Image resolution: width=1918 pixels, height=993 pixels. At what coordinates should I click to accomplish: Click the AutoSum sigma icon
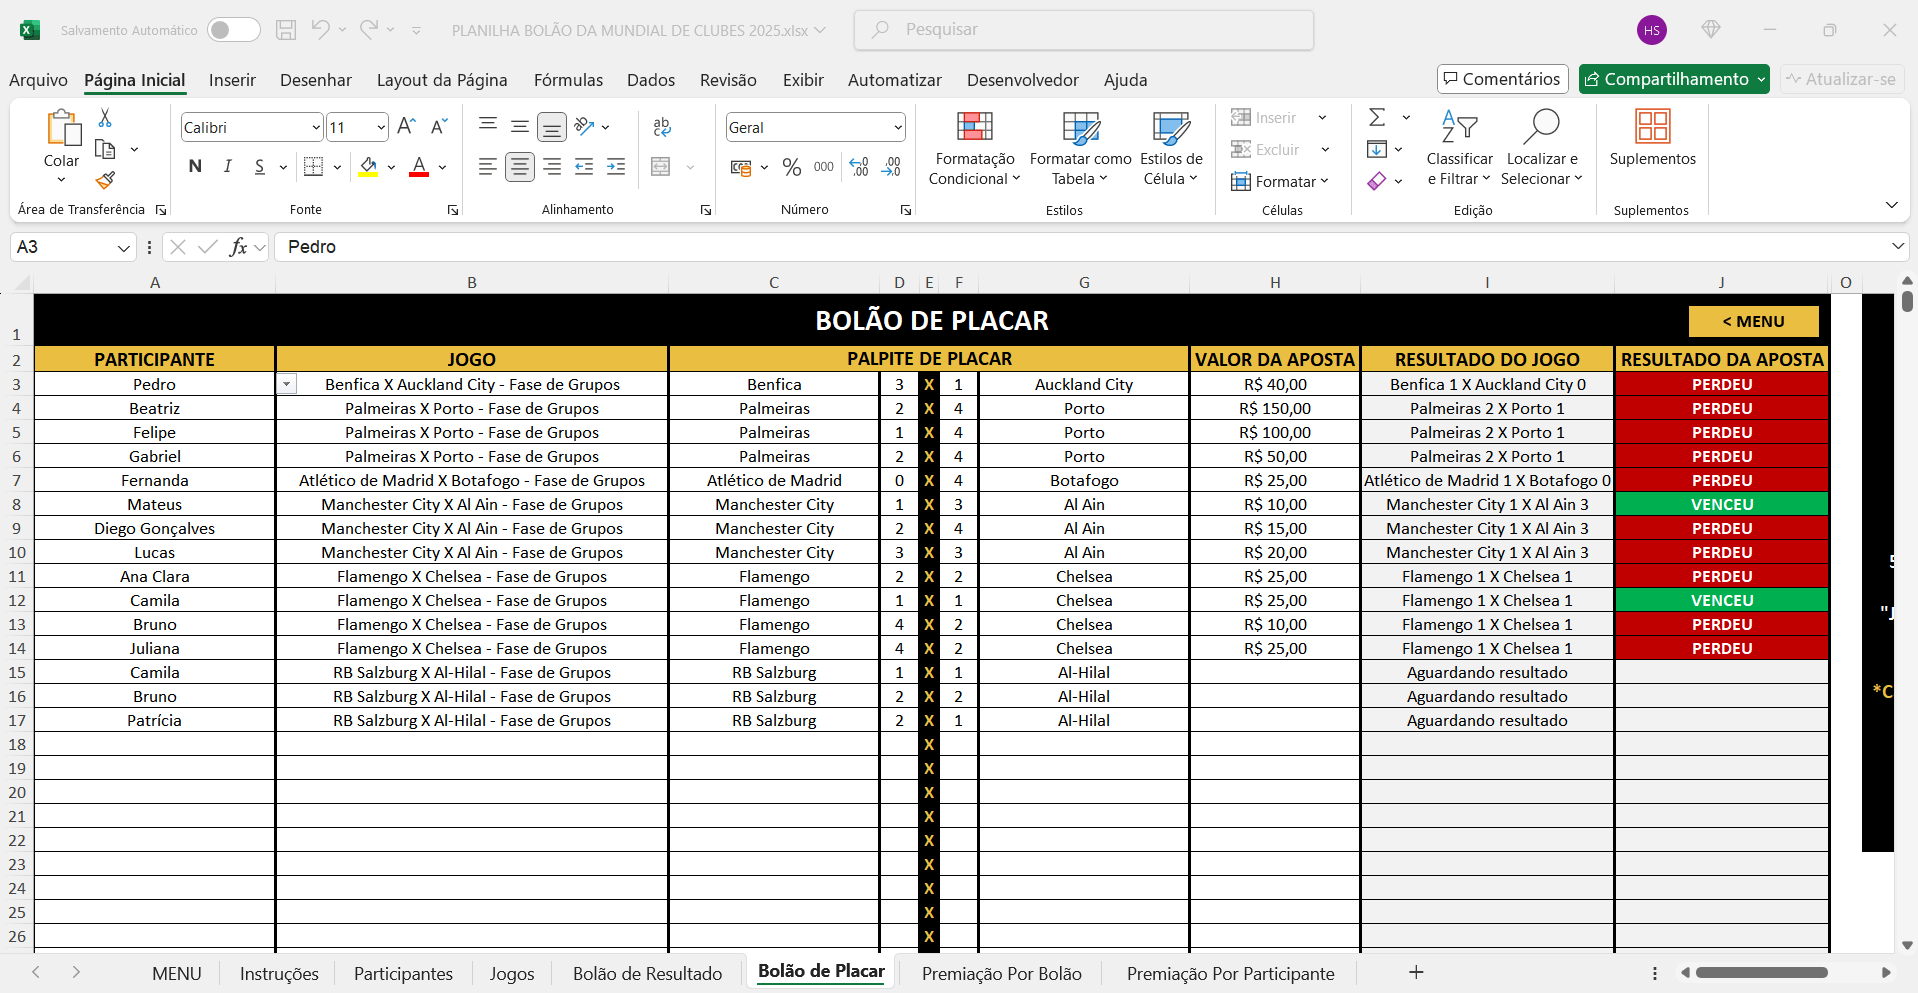tap(1377, 117)
